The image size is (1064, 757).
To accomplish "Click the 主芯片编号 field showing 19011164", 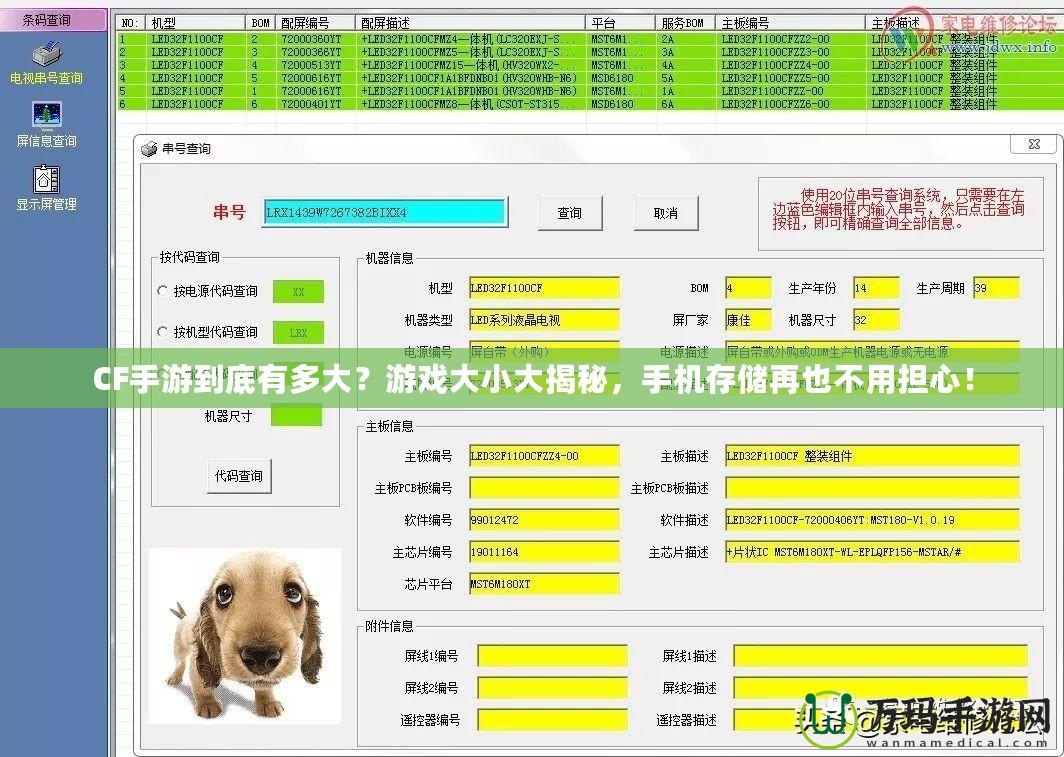I will [544, 551].
